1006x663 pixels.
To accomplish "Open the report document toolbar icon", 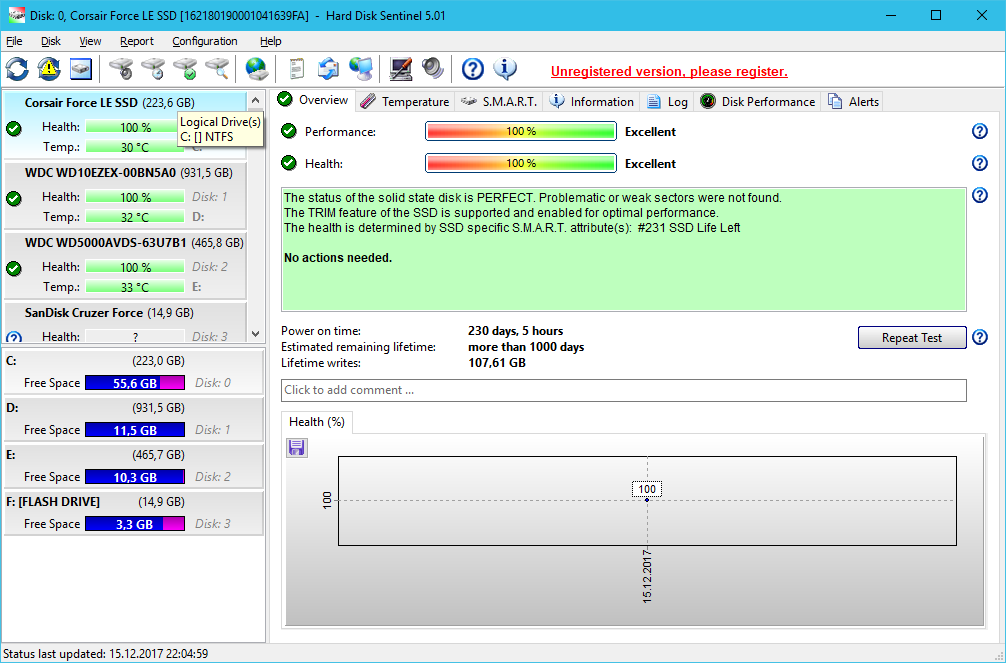I will (296, 69).
